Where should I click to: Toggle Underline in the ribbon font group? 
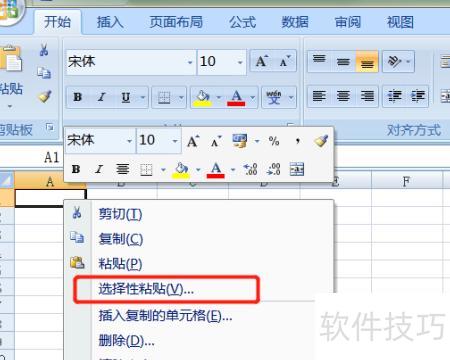pyautogui.click(x=126, y=97)
